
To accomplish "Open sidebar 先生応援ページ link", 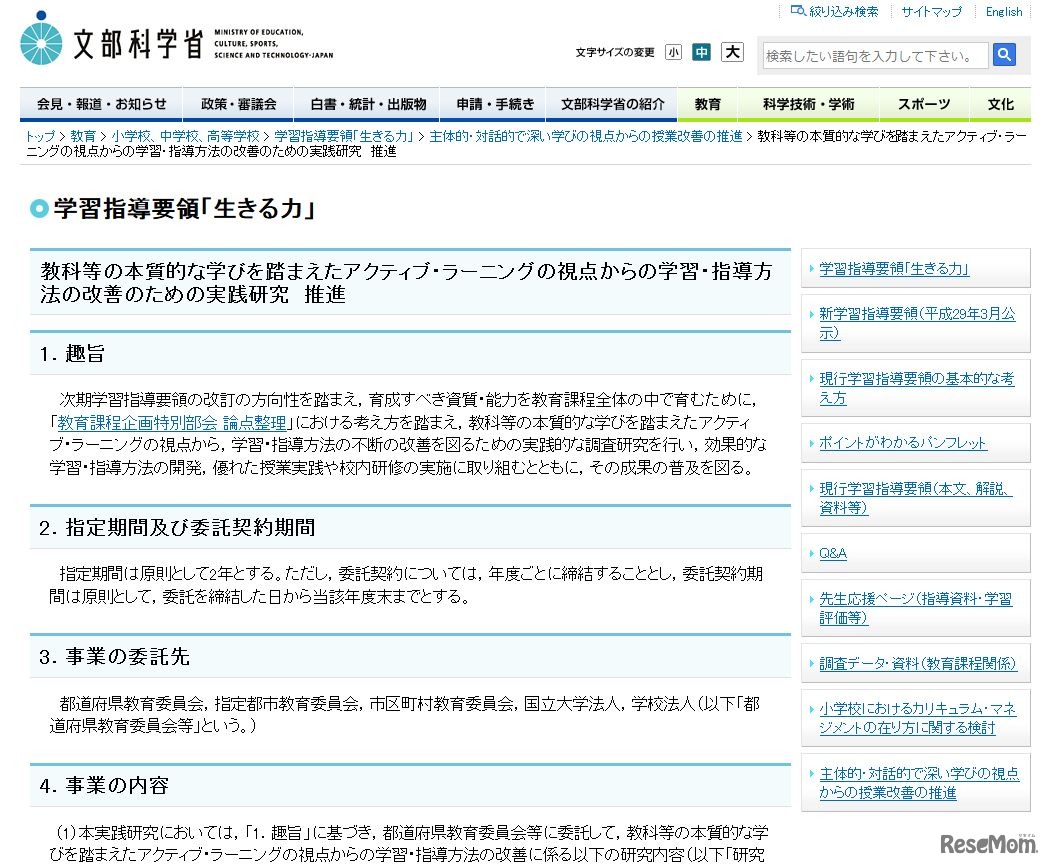I will pyautogui.click(x=916, y=608).
